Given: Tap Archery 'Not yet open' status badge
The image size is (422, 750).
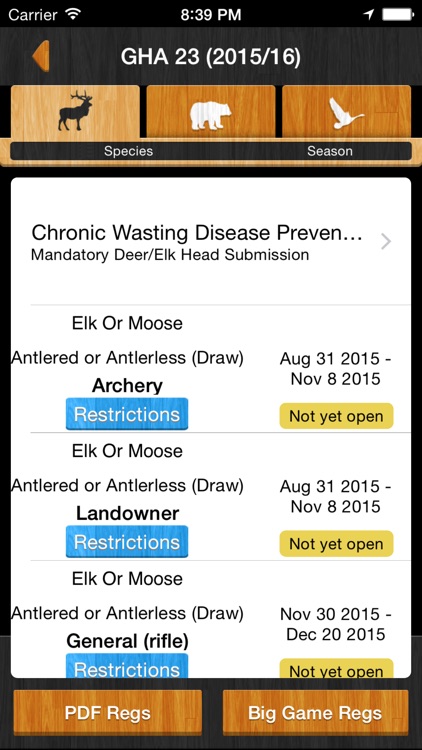Looking at the screenshot, I should tap(336, 416).
